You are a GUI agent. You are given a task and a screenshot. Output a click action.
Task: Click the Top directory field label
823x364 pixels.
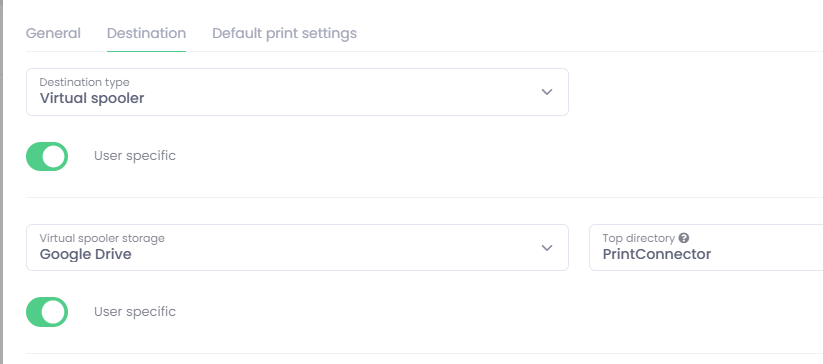tap(638, 238)
